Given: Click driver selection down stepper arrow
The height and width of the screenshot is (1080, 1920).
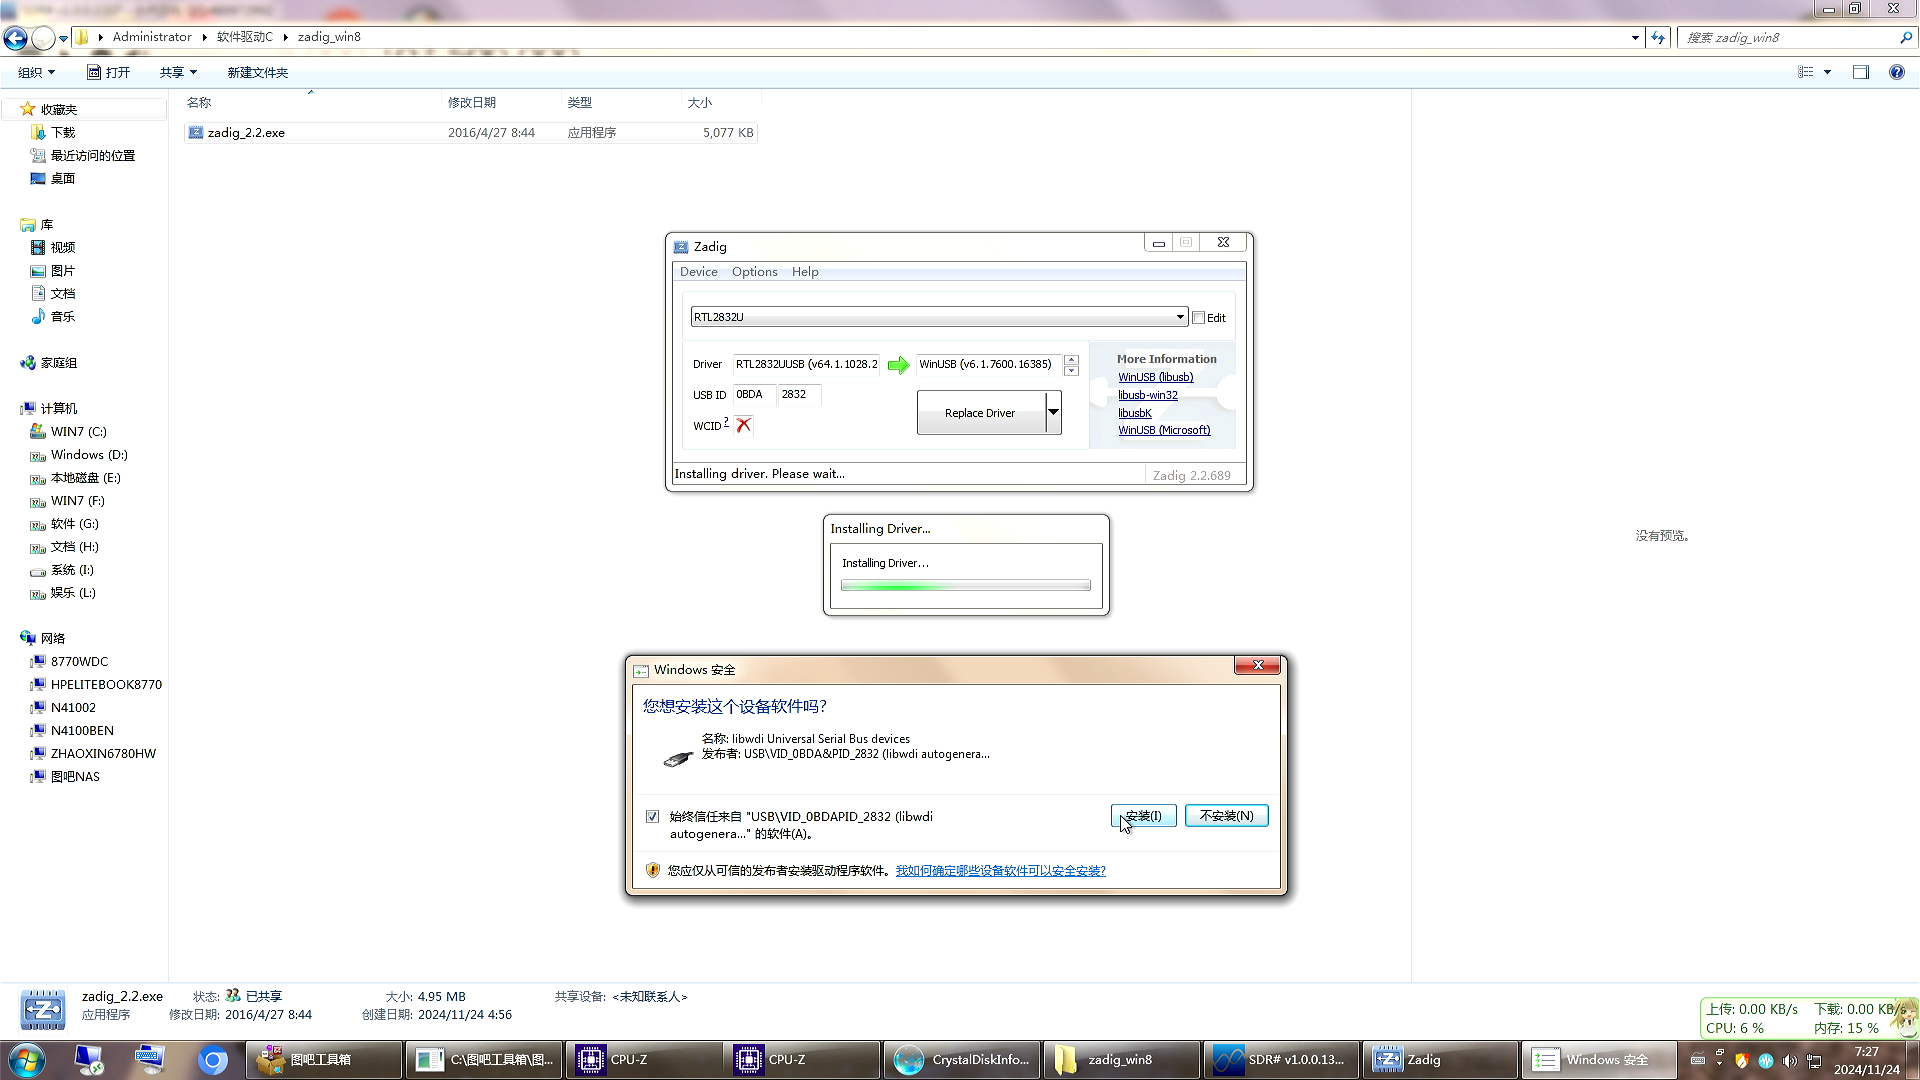Looking at the screenshot, I should click(x=1071, y=371).
